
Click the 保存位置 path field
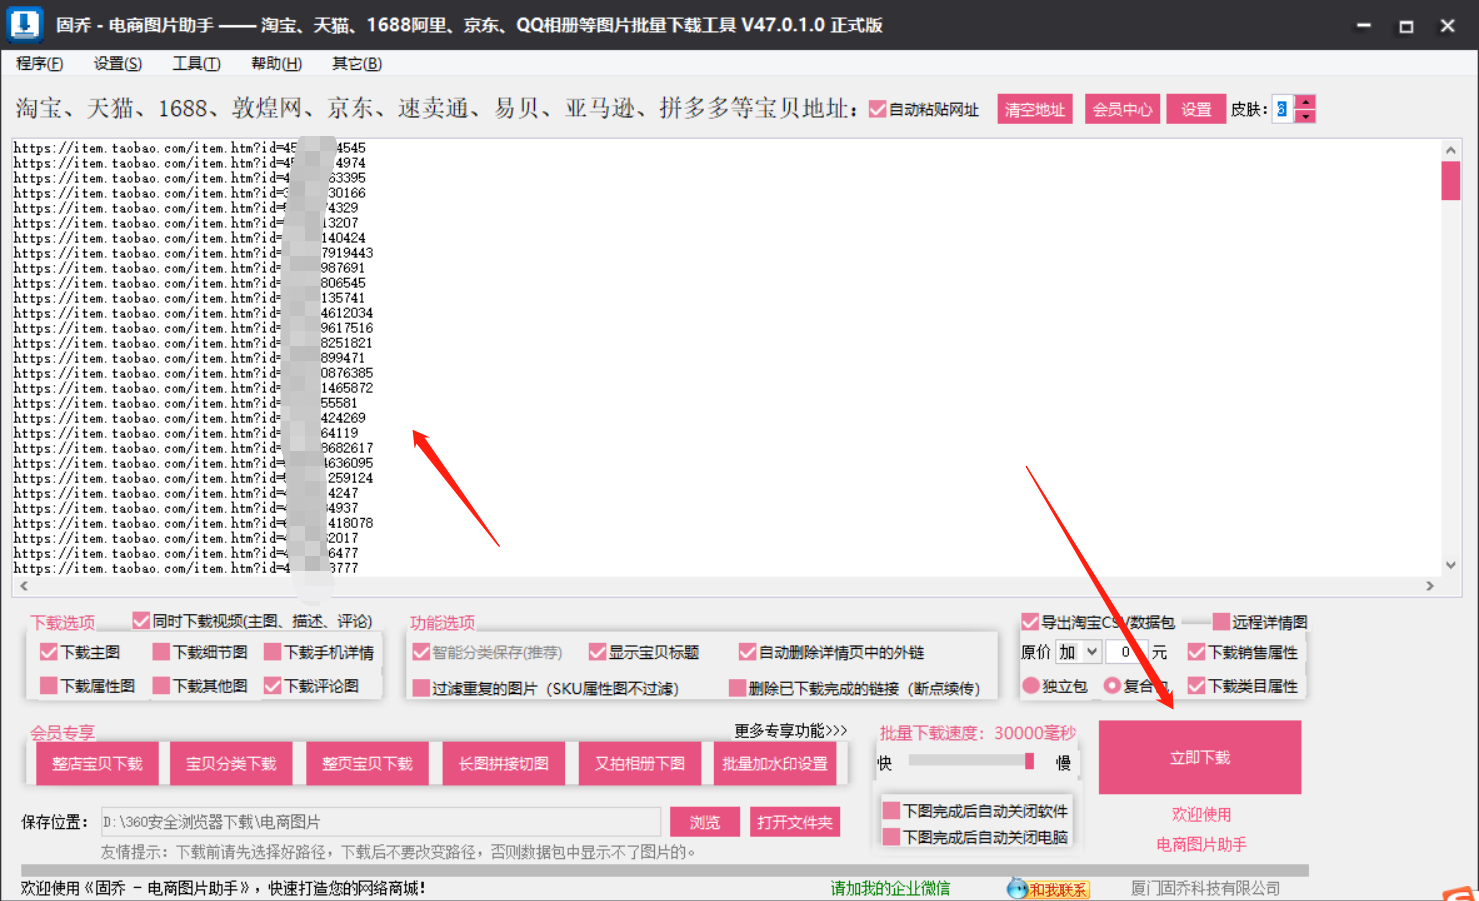[x=381, y=822]
